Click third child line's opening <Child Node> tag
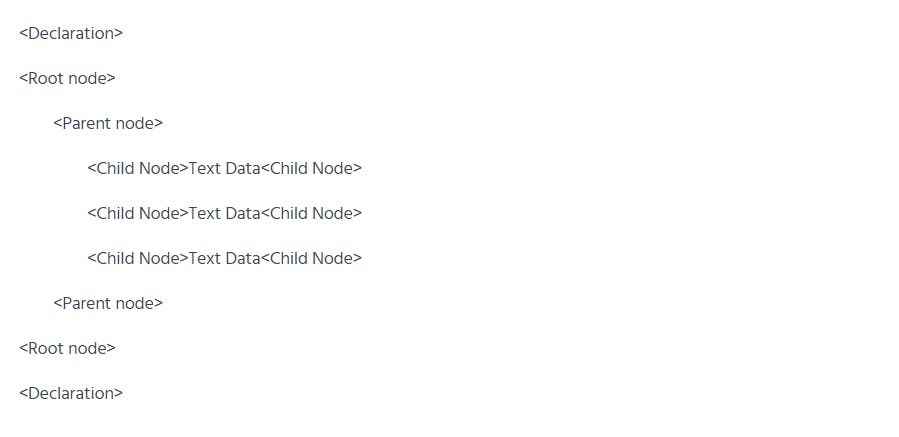 (138, 258)
